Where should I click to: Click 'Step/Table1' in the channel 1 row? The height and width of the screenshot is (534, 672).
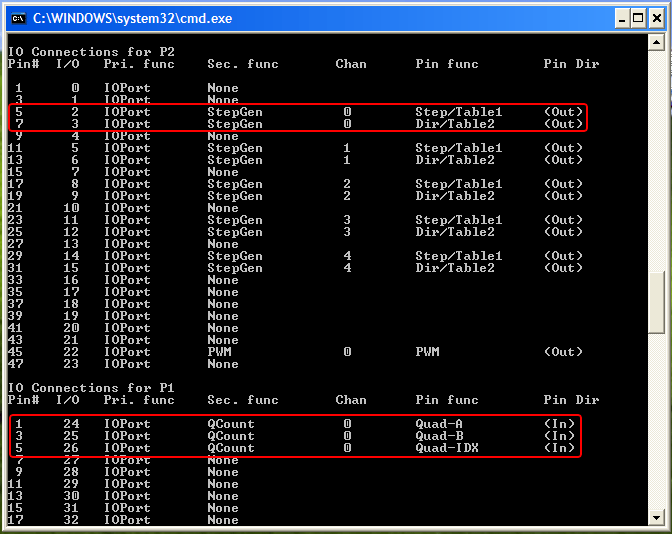[459, 148]
